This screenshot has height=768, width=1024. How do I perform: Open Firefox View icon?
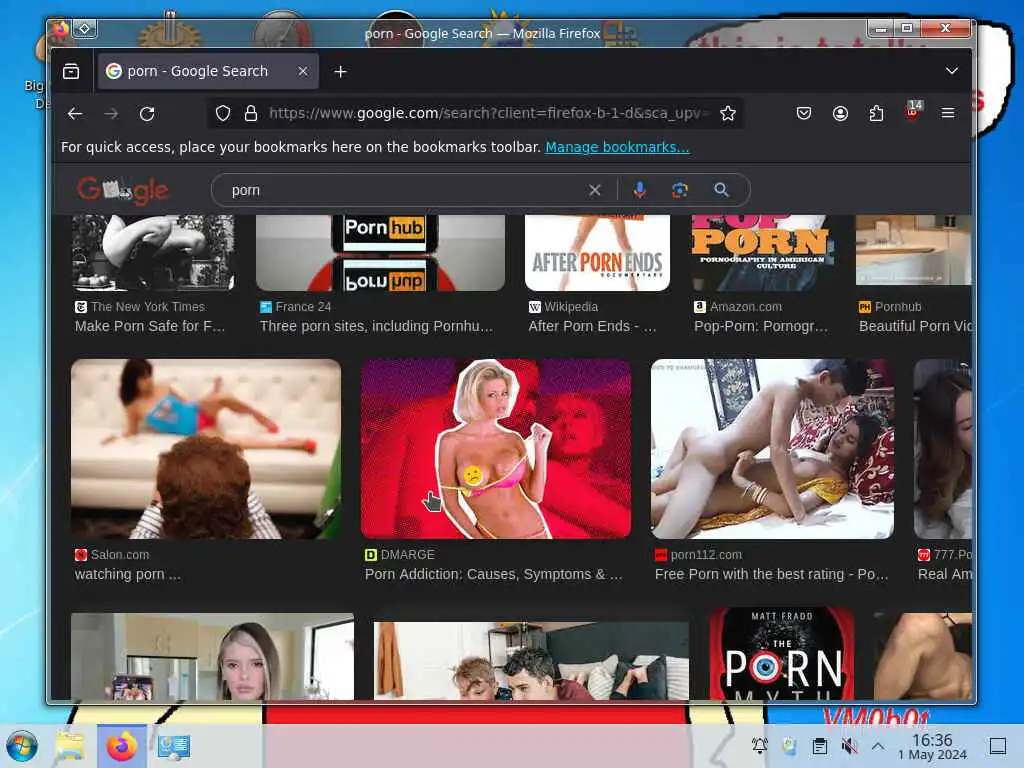[x=71, y=71]
